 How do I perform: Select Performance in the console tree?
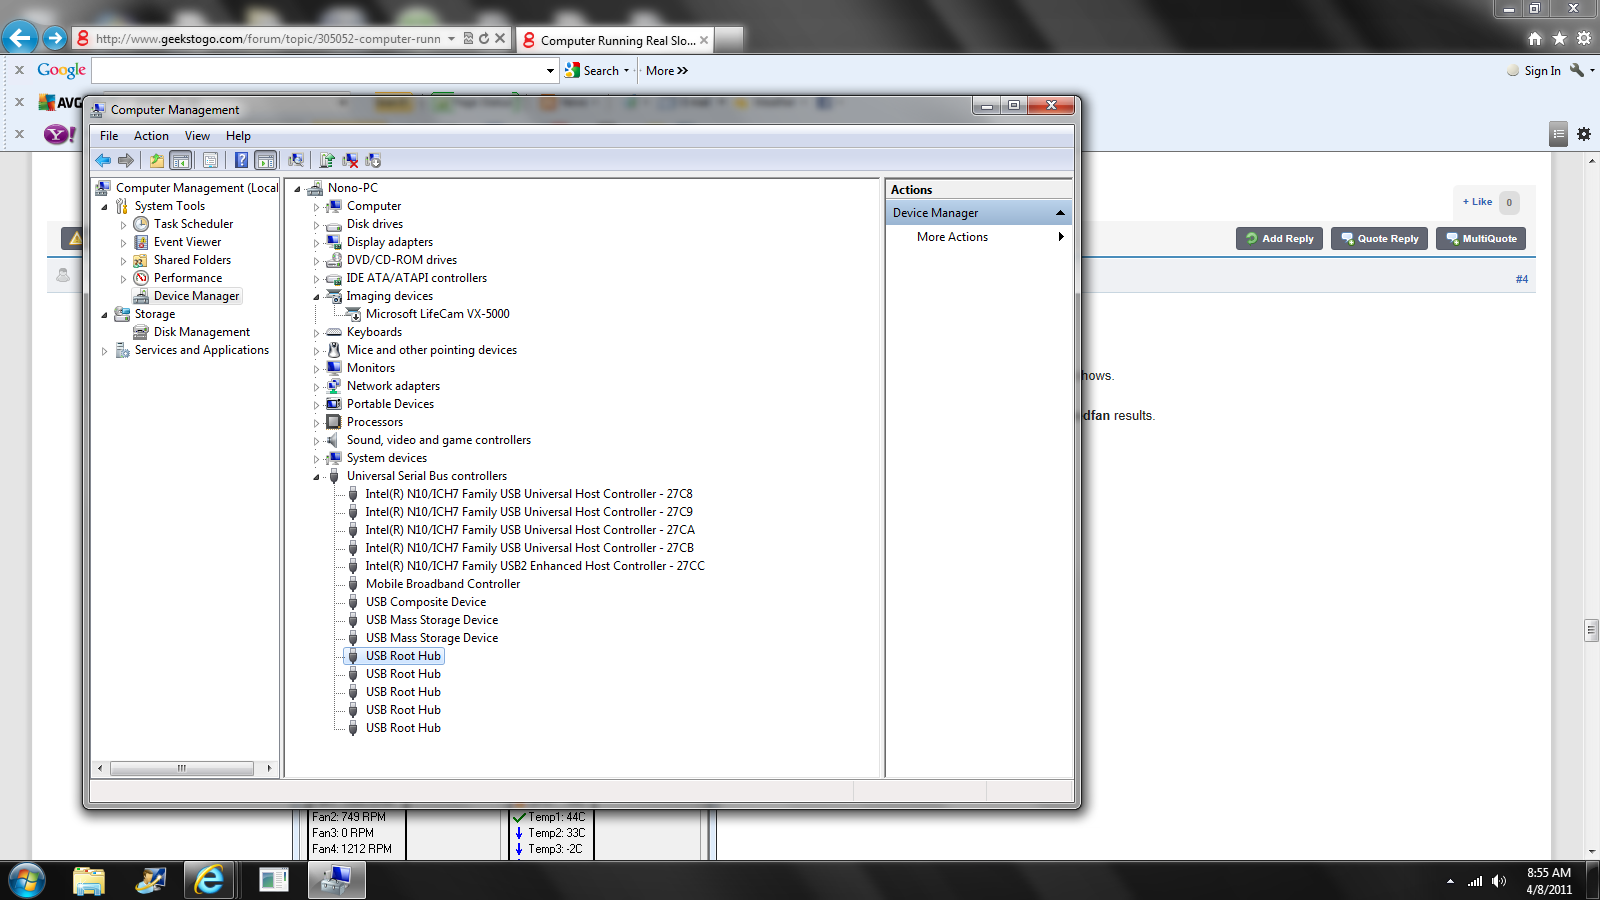click(188, 278)
